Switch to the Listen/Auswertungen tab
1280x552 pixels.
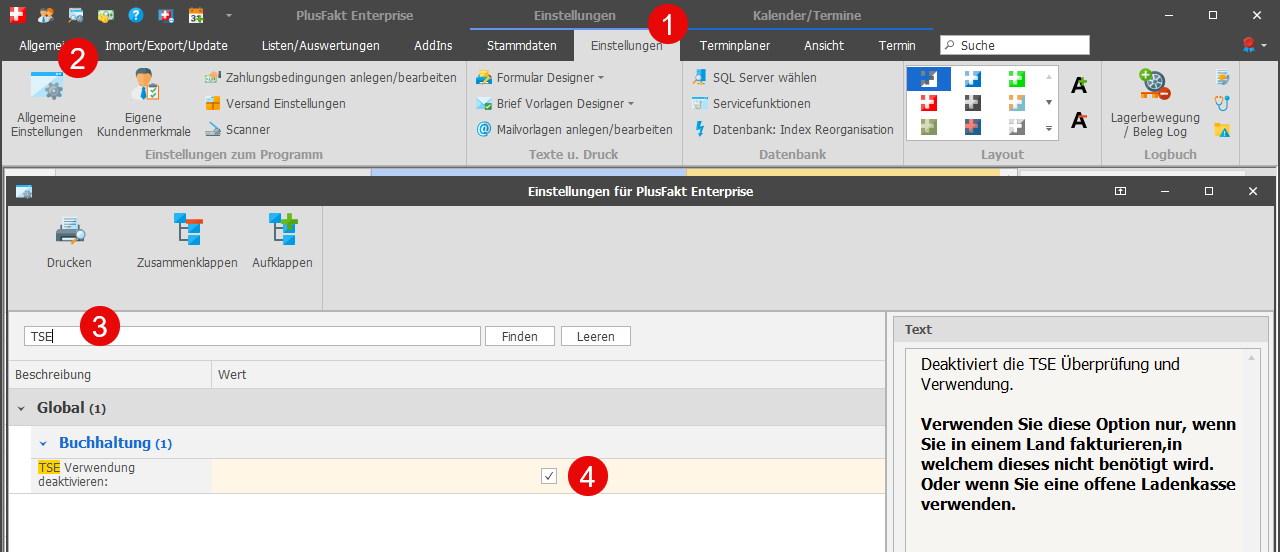[x=320, y=45]
